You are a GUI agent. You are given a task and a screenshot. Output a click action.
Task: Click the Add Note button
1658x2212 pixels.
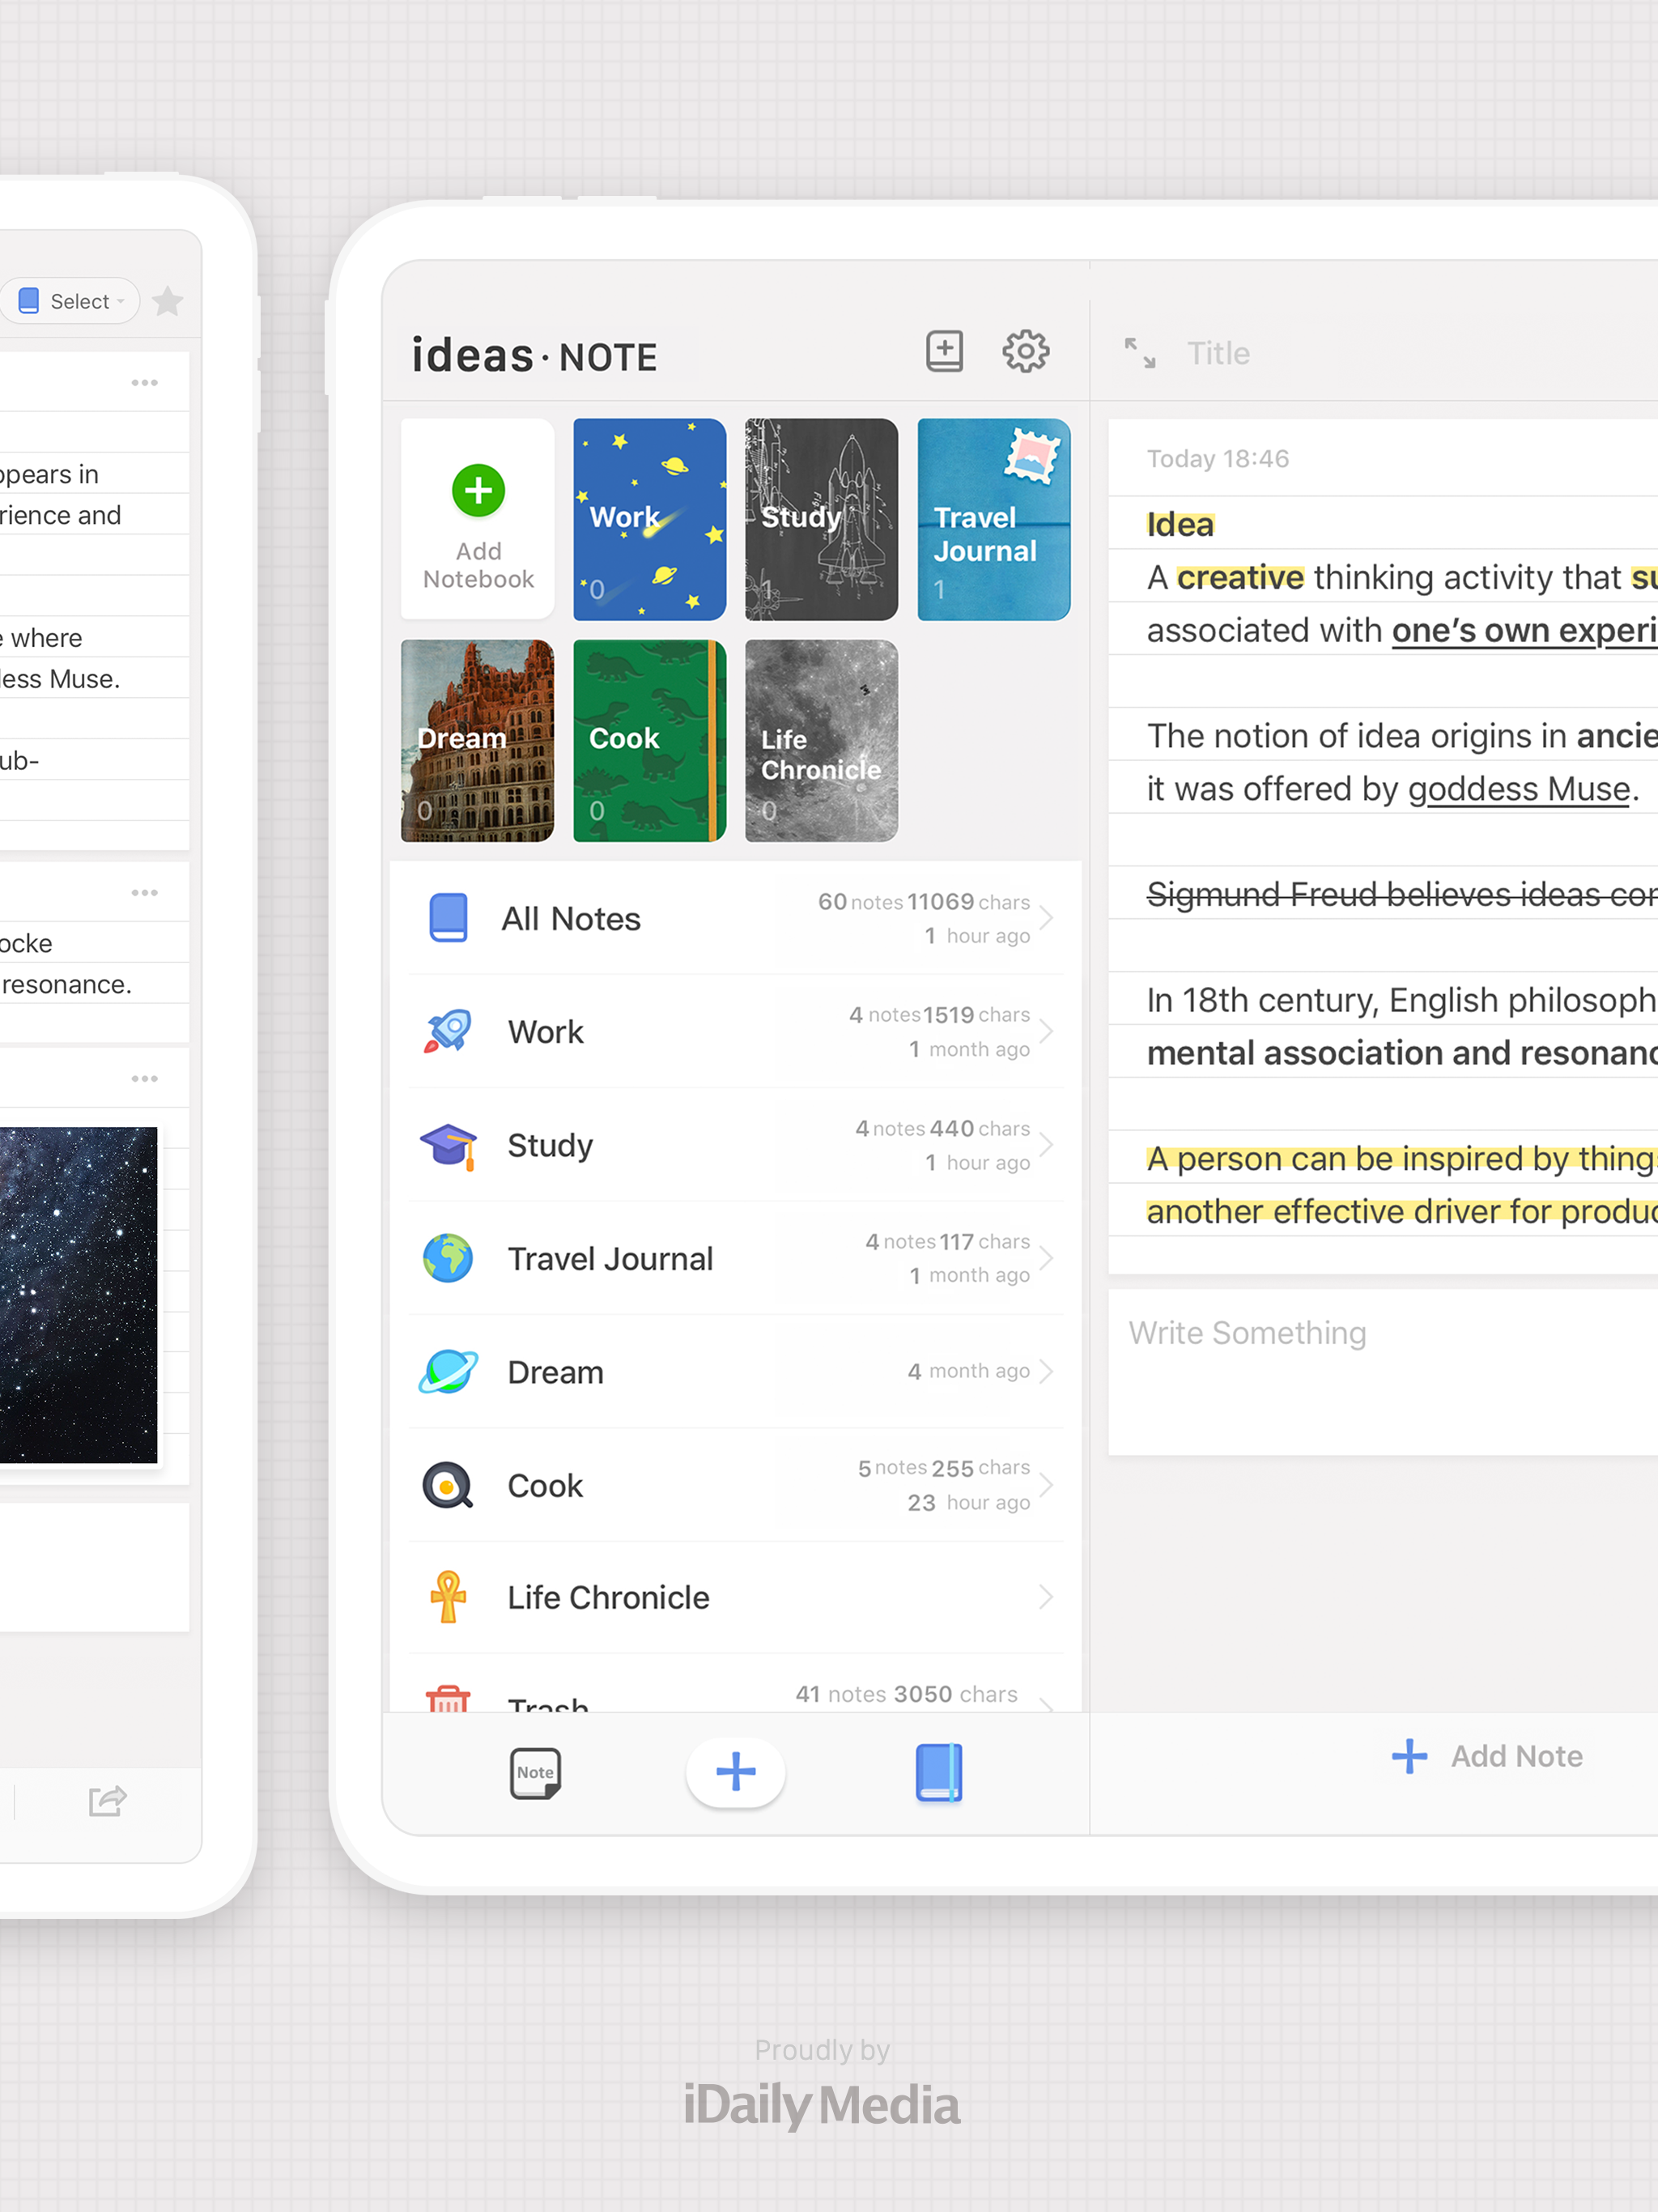pos(1488,1756)
